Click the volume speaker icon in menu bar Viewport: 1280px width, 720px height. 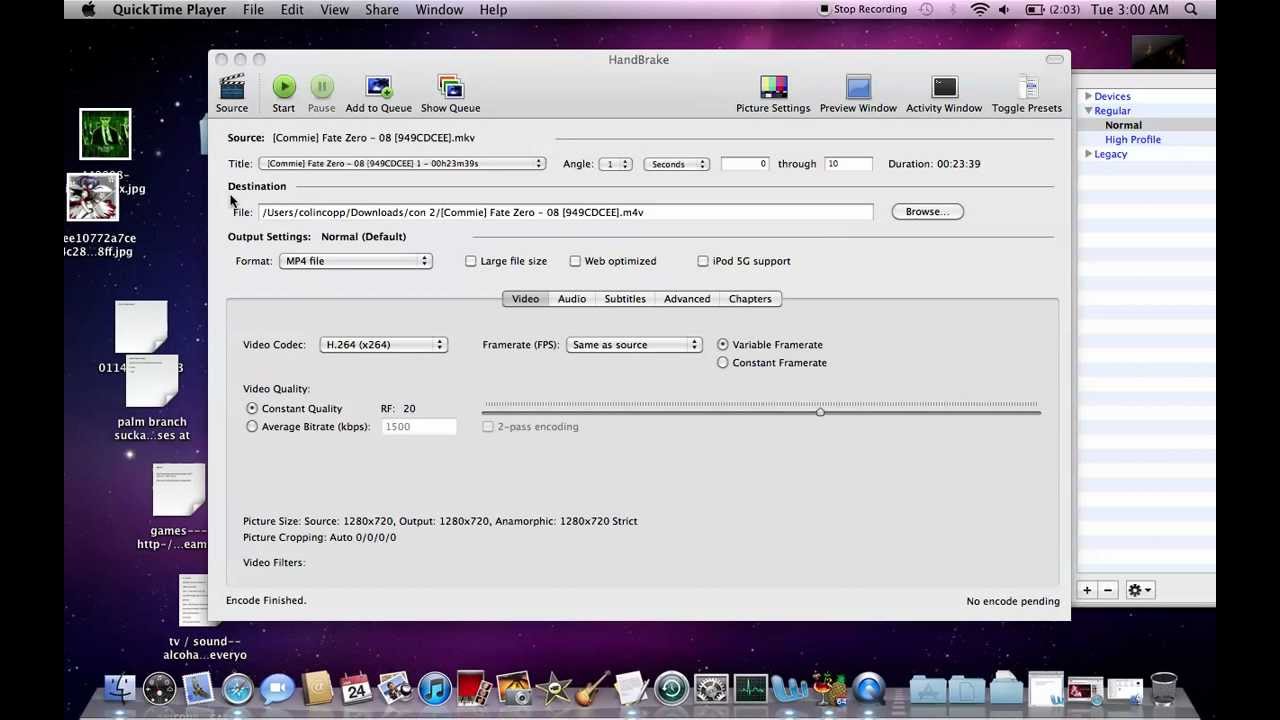click(x=1003, y=9)
